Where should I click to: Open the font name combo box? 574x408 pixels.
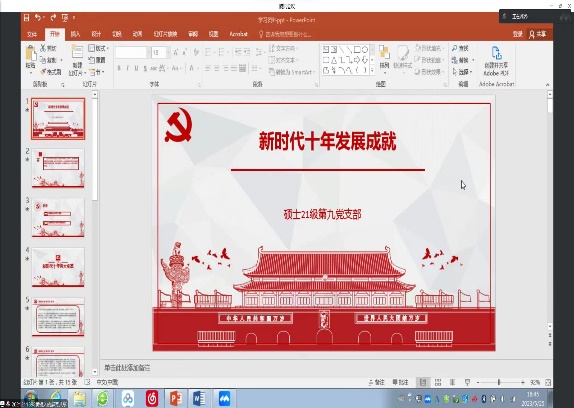click(x=133, y=52)
